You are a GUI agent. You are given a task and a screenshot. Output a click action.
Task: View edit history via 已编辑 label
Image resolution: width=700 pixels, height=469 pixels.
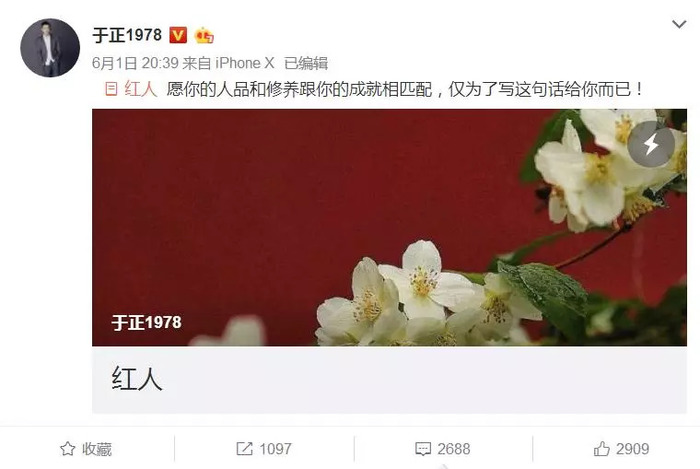click(x=306, y=63)
